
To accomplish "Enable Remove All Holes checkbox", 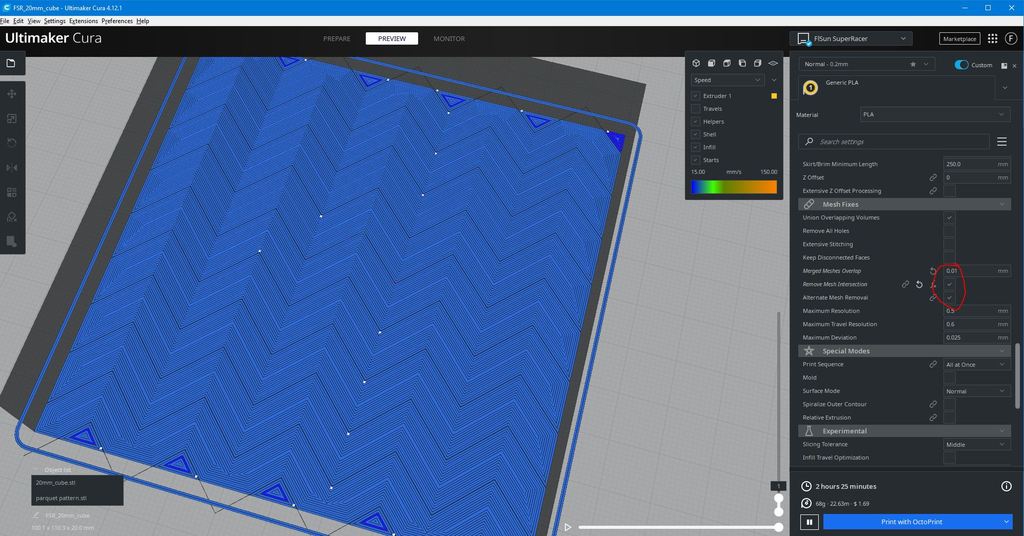I will (x=950, y=231).
